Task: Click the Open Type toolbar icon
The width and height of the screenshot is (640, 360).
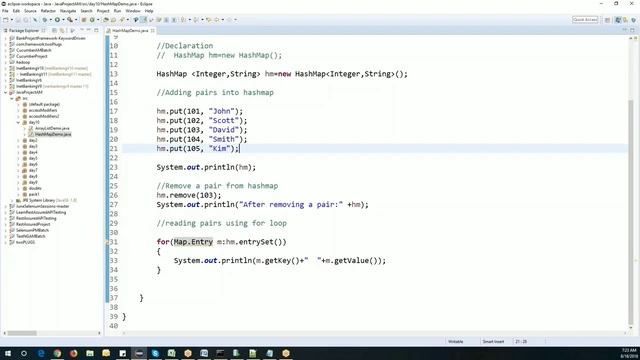Action: click(106, 20)
